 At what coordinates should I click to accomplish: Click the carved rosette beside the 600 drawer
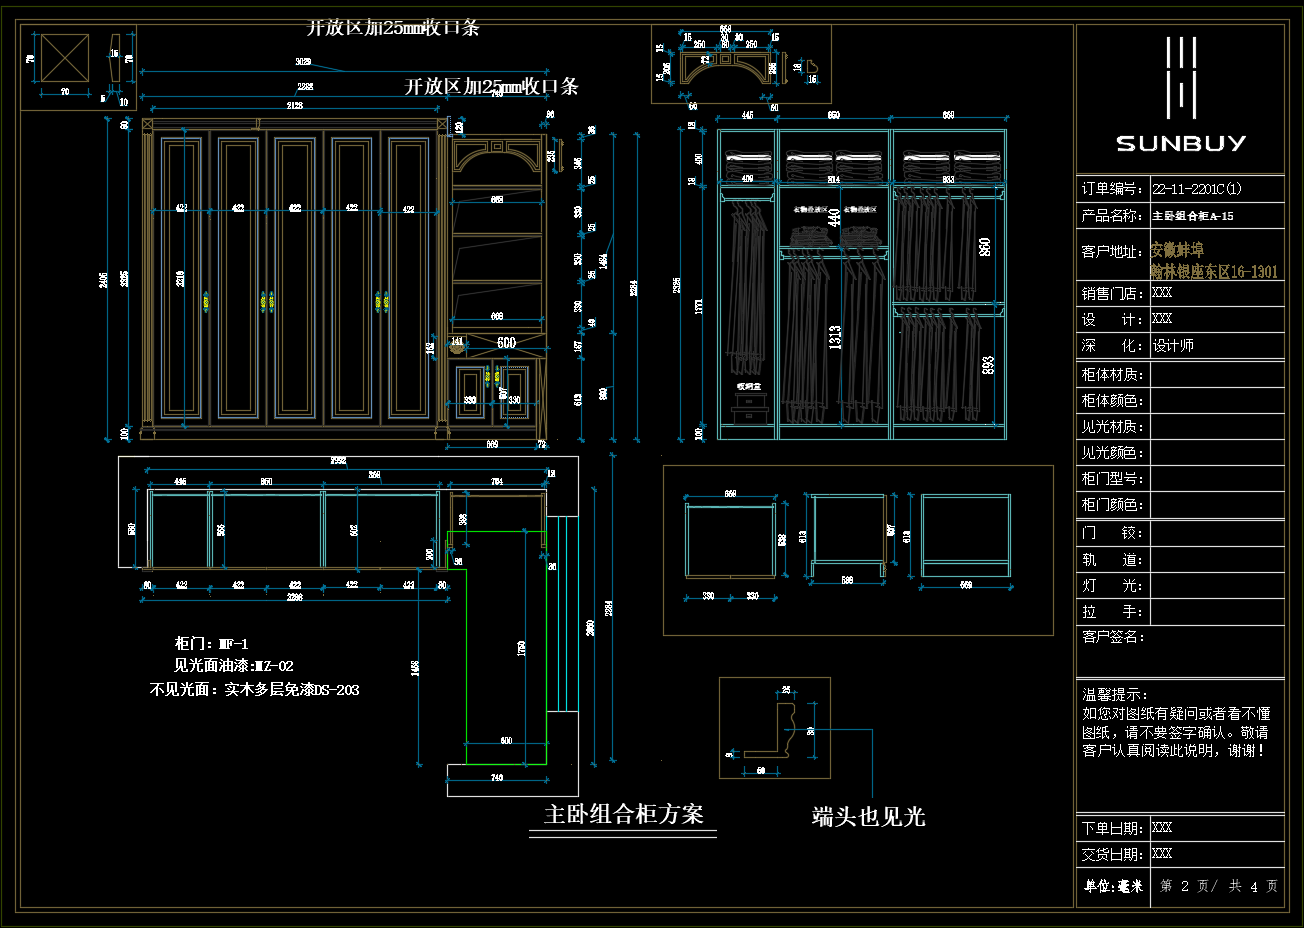tap(458, 343)
